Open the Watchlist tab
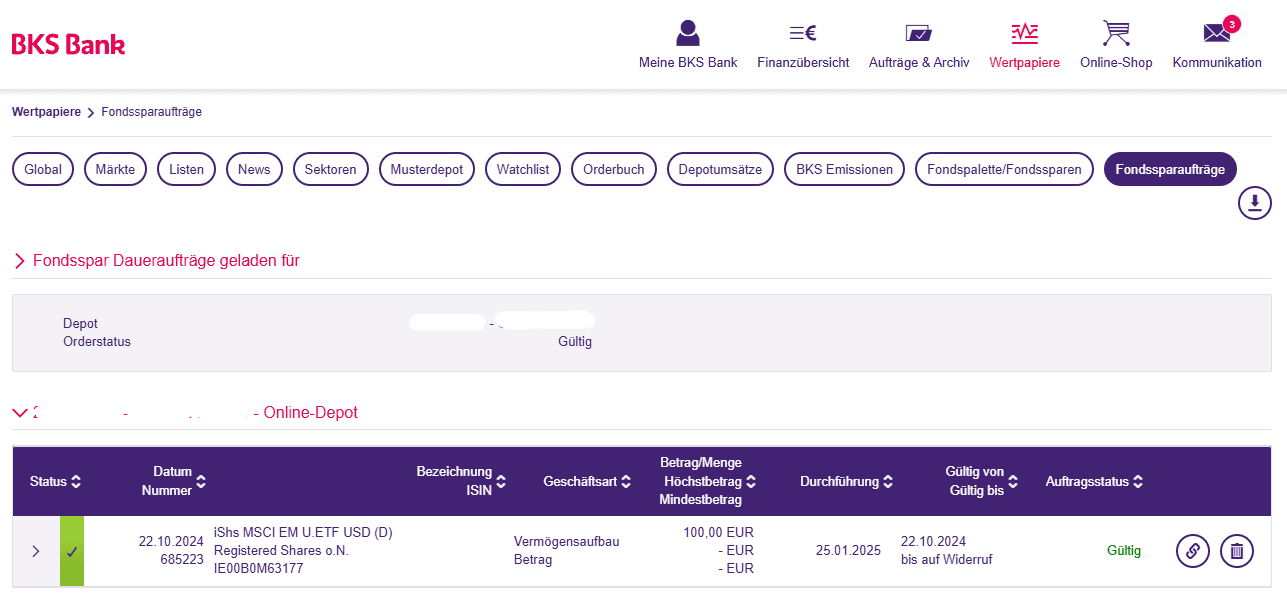This screenshot has height=608, width=1287. (x=523, y=169)
